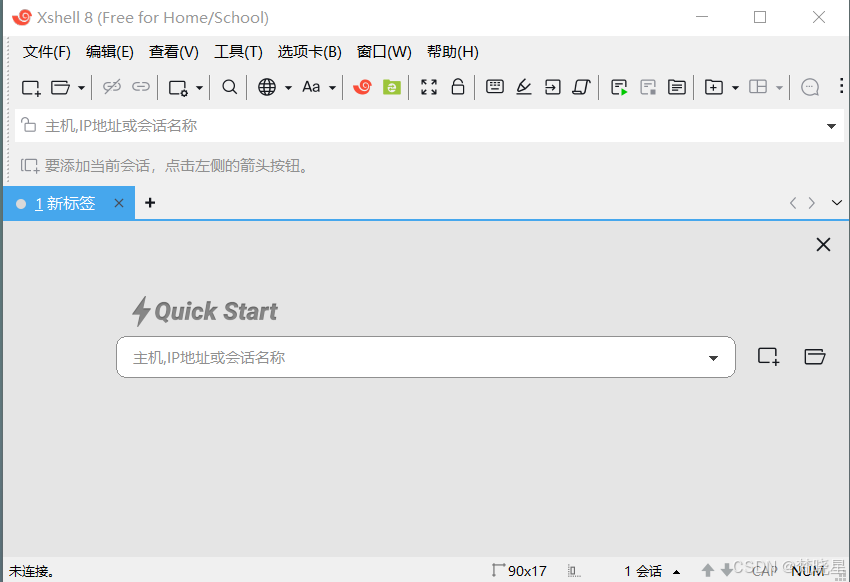Image resolution: width=850 pixels, height=582 pixels.
Task: Click Quick Start new session icon
Action: 769,357
